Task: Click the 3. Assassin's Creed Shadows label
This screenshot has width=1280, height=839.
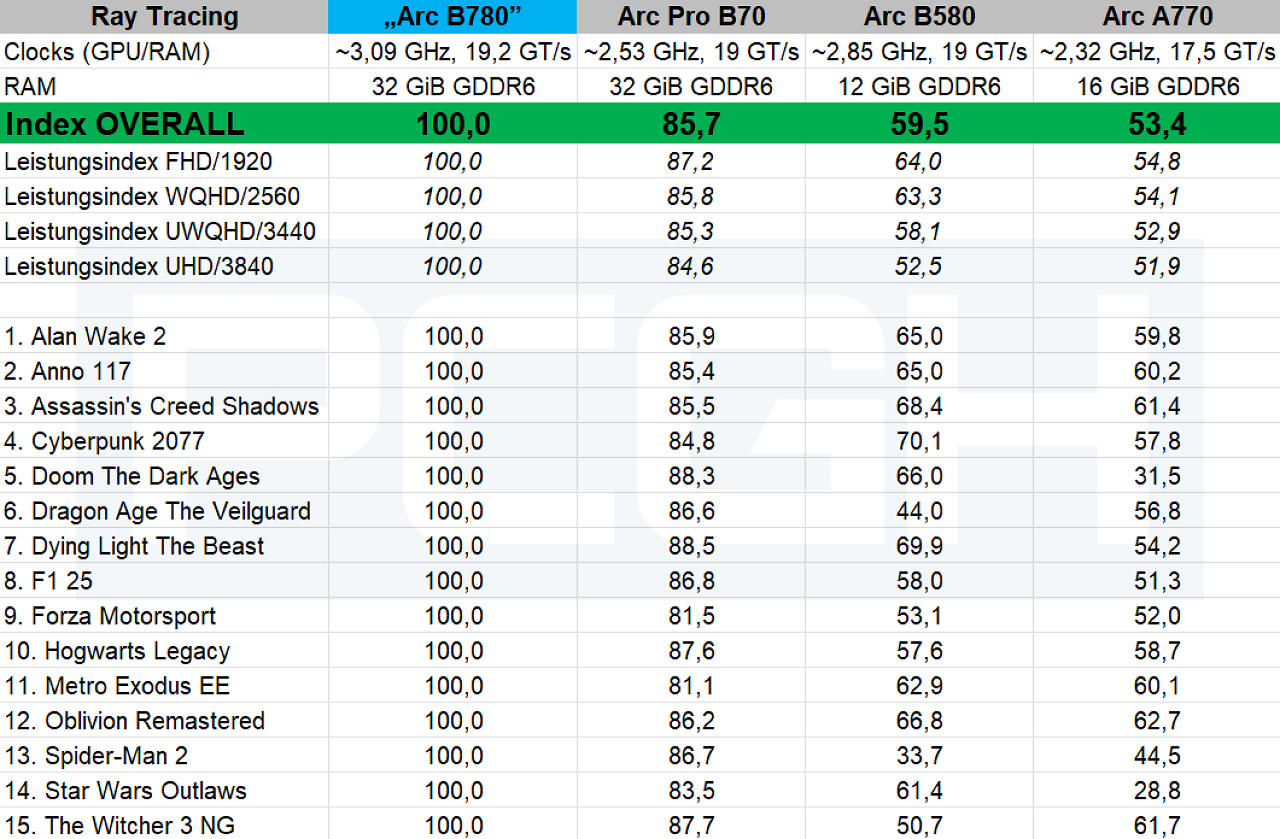Action: point(162,406)
